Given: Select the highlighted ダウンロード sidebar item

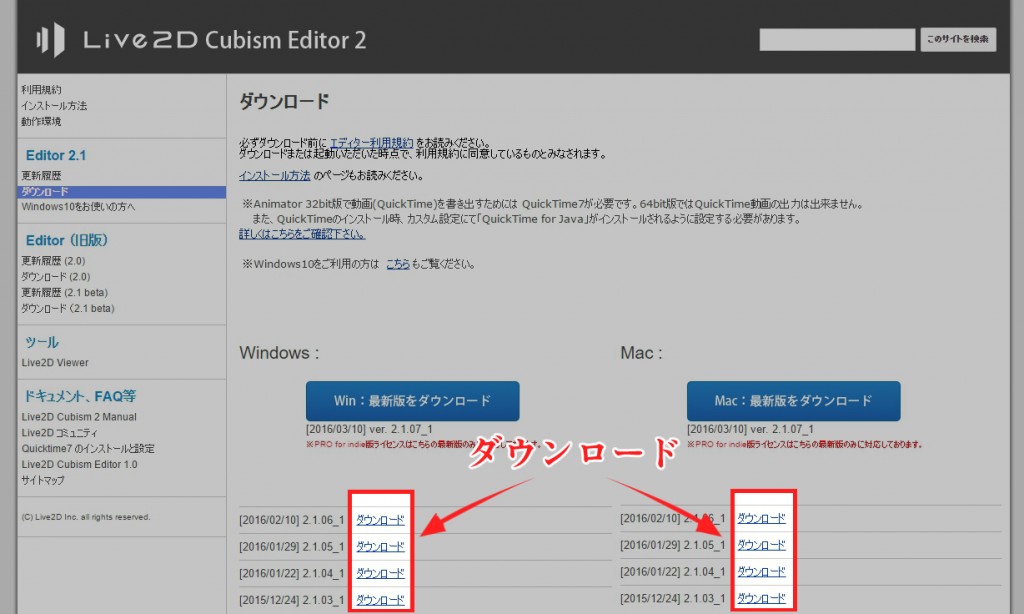Looking at the screenshot, I should tap(122, 191).
